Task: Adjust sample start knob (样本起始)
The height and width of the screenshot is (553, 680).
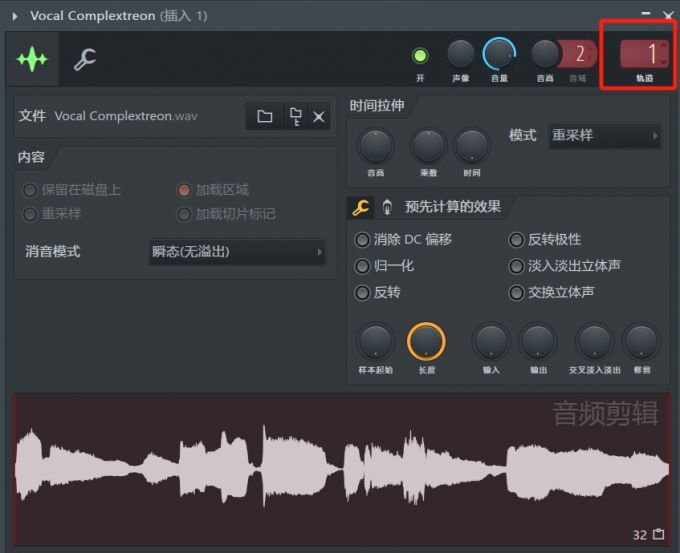Action: click(x=376, y=341)
